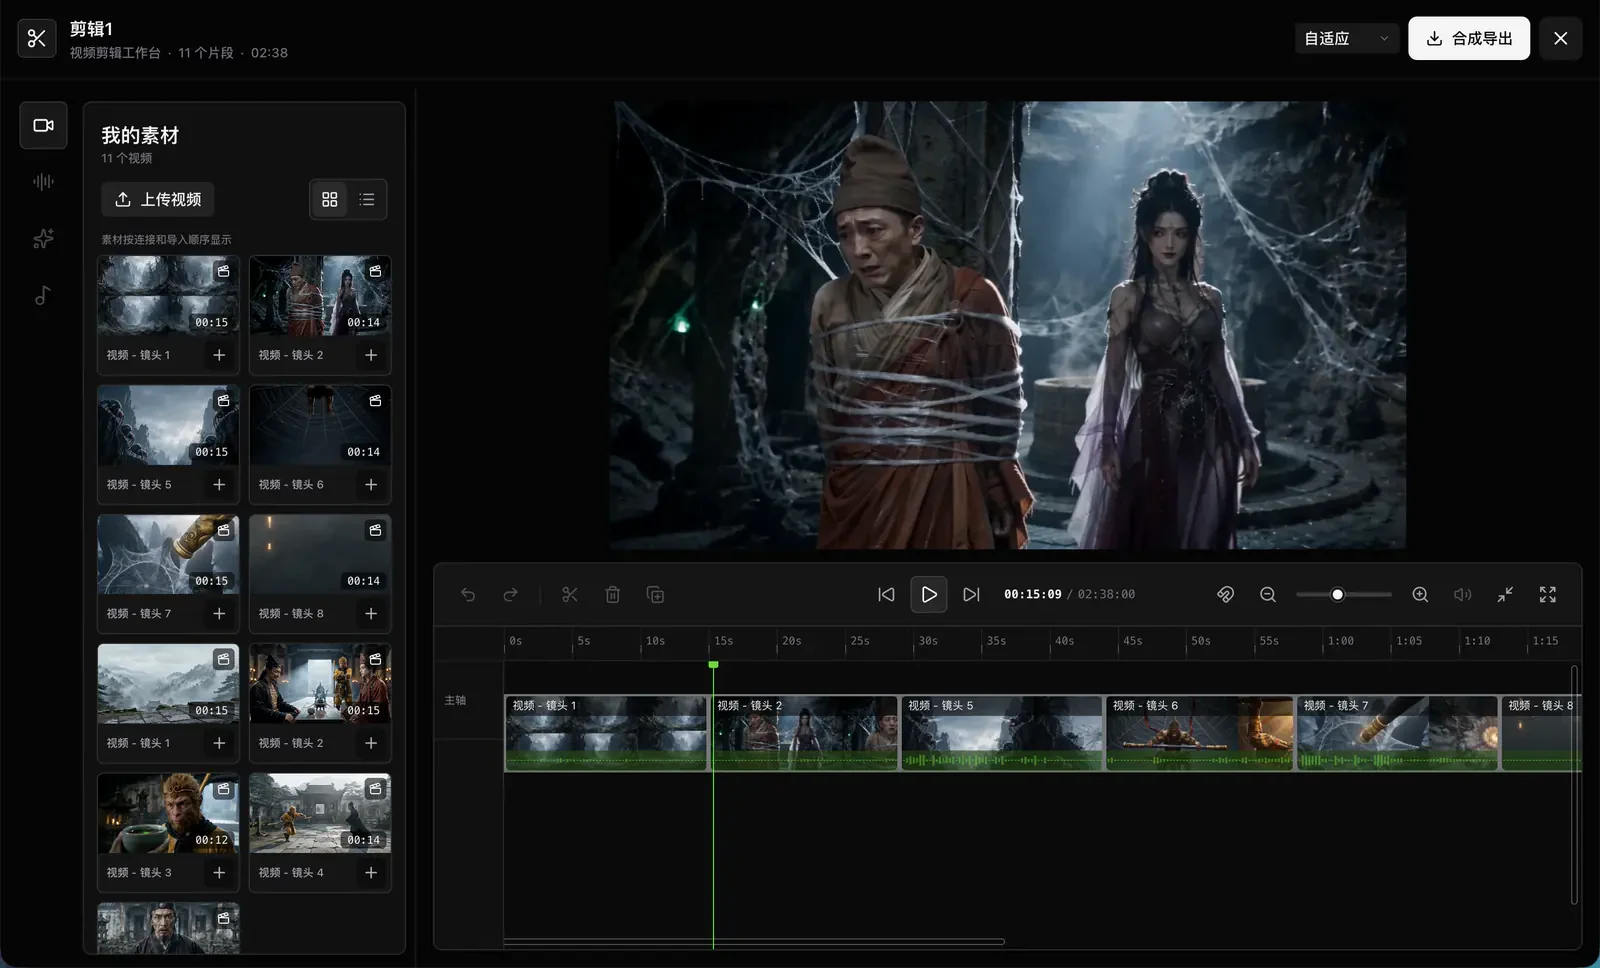1600x968 pixels.
Task: Add 视频 - 镜头 5 clip to timeline
Action: [219, 484]
